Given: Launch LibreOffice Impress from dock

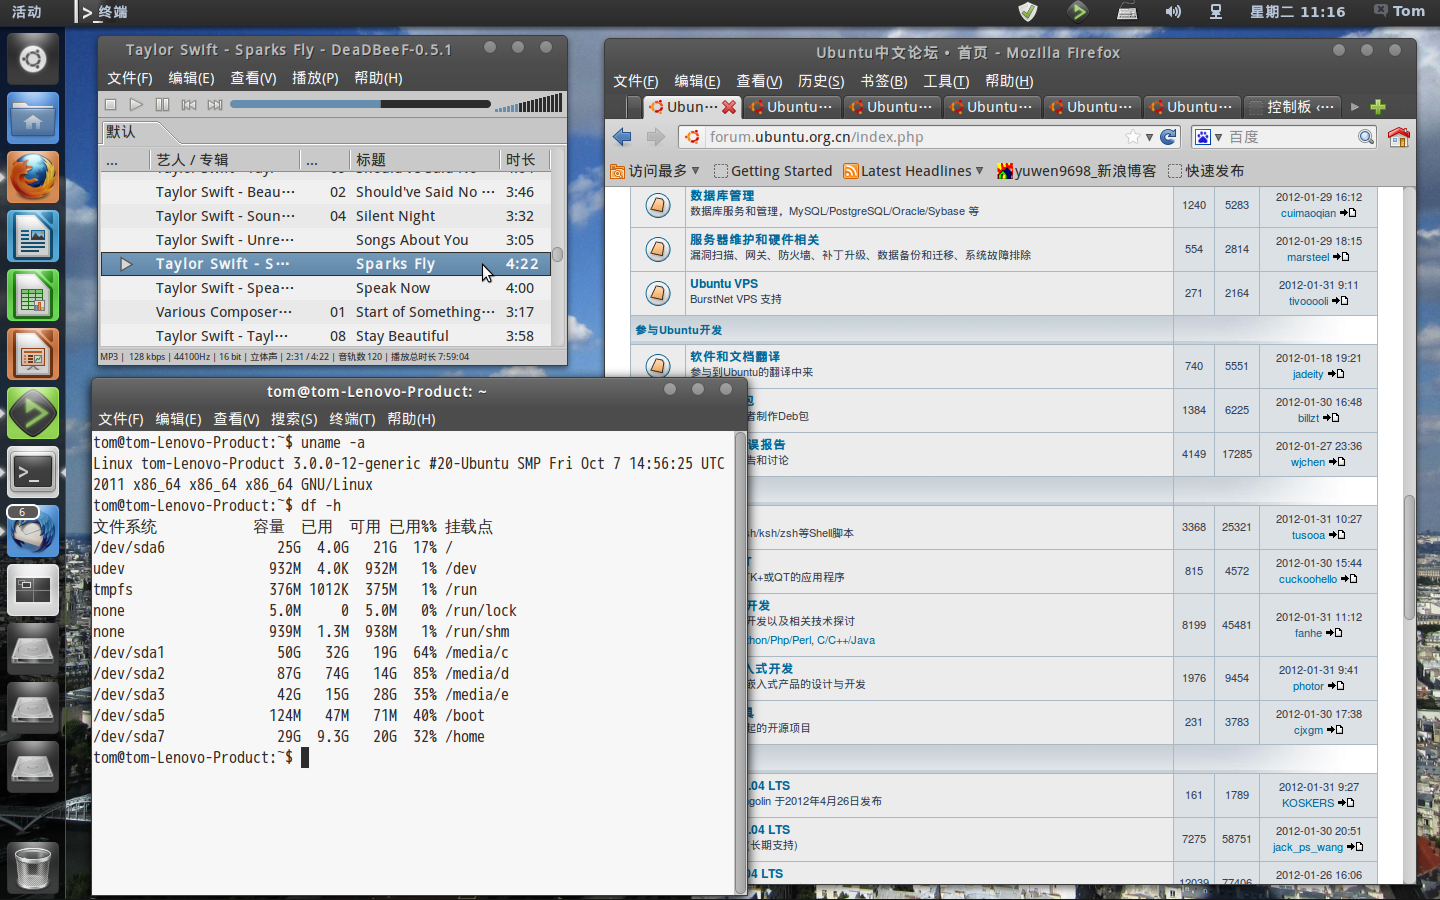Looking at the screenshot, I should tap(33, 356).
